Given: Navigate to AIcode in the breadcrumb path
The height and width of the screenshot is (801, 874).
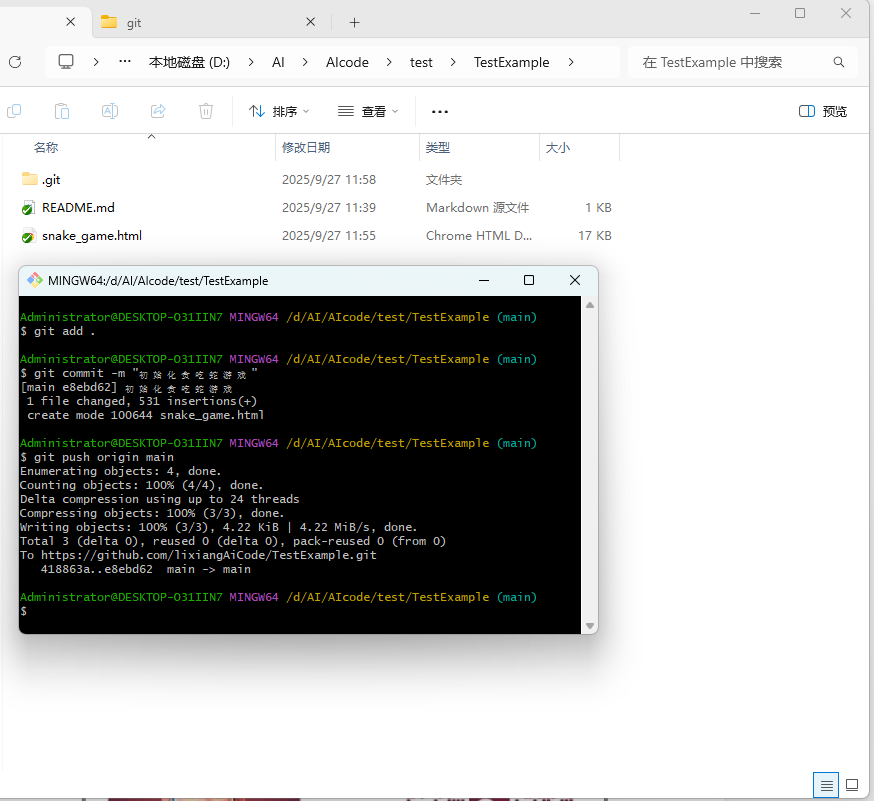Looking at the screenshot, I should [347, 62].
